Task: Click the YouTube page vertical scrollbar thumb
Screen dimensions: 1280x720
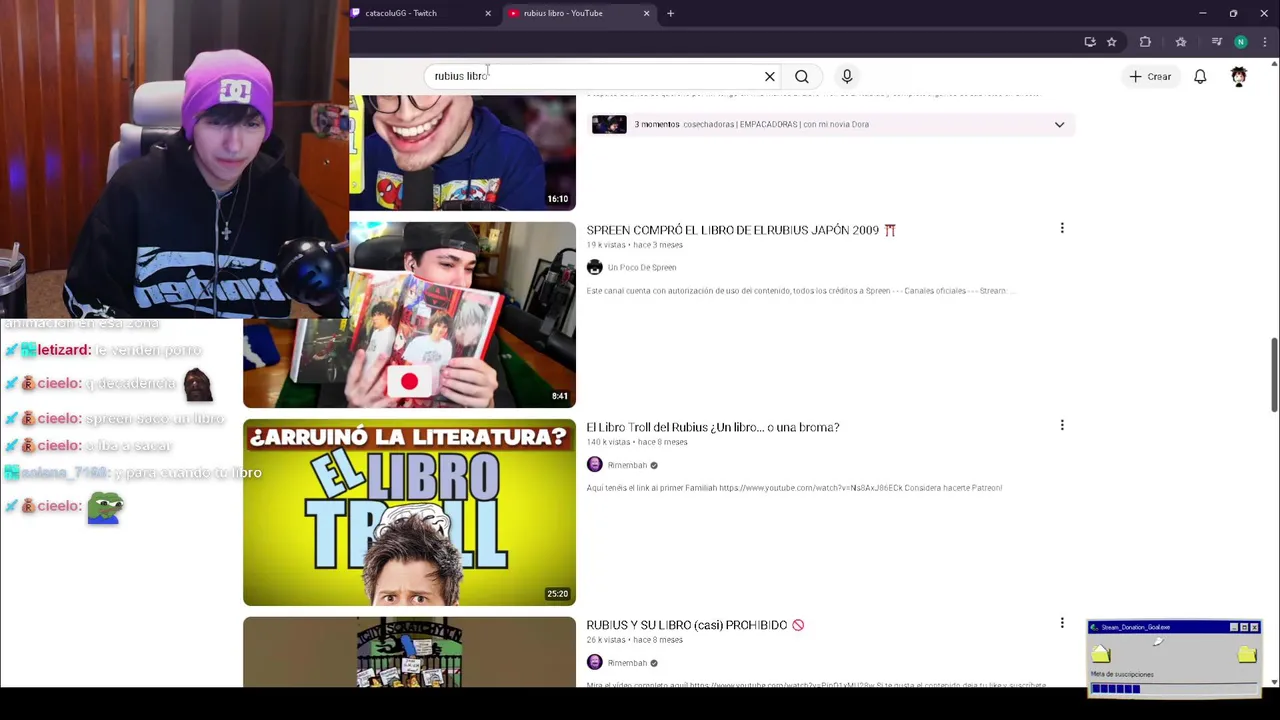Action: [x=1273, y=374]
